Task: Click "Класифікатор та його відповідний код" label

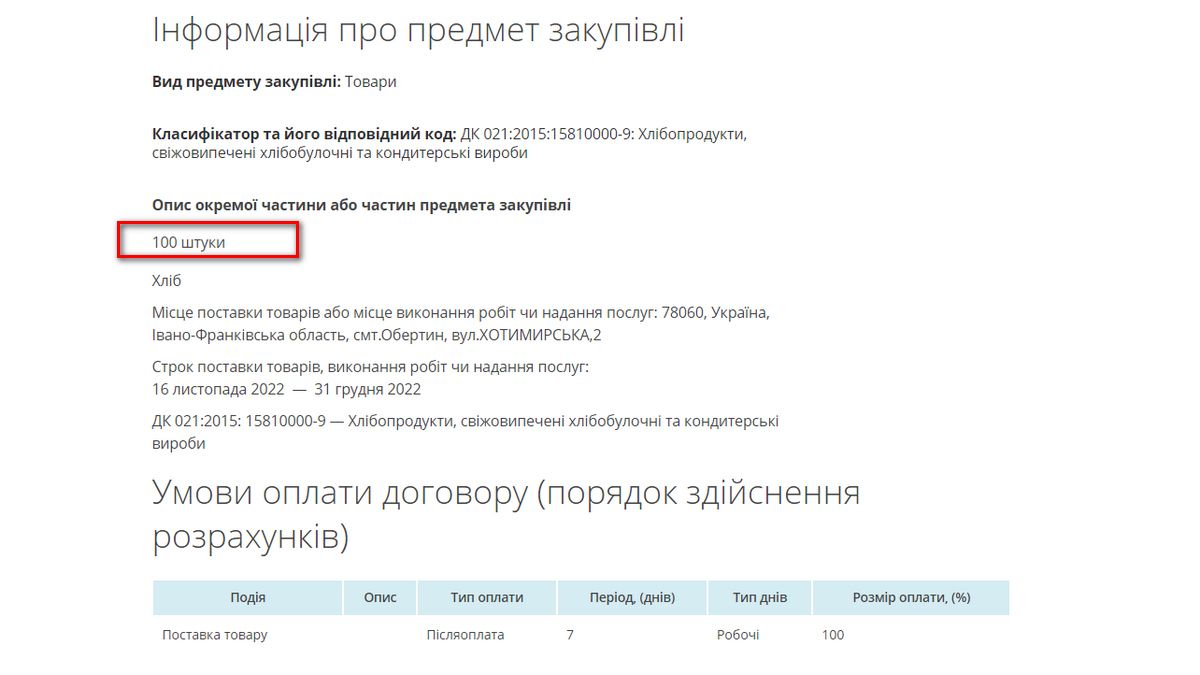Action: point(304,134)
